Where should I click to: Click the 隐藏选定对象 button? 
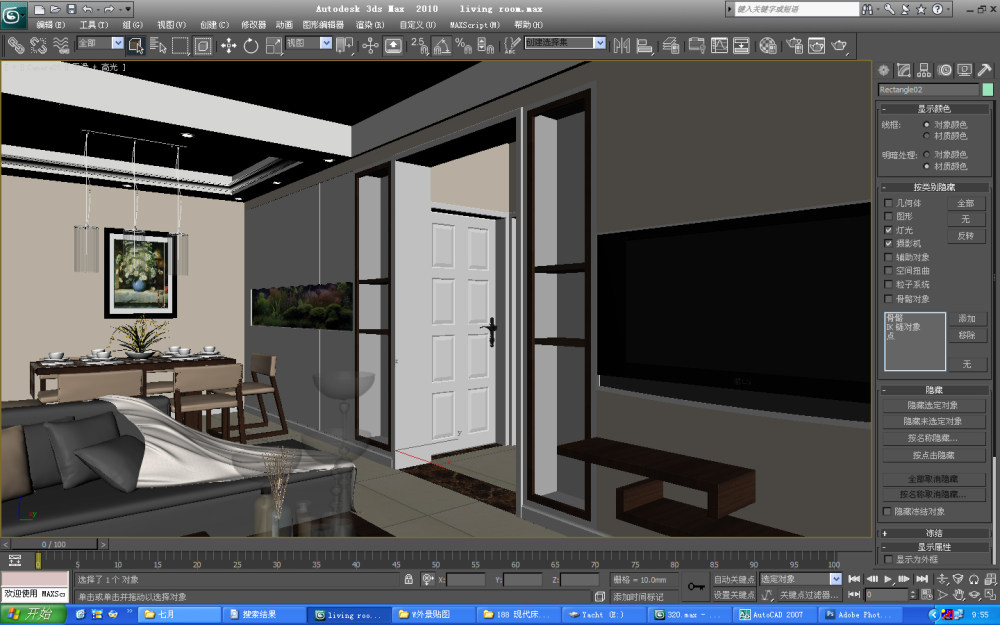tap(934, 405)
